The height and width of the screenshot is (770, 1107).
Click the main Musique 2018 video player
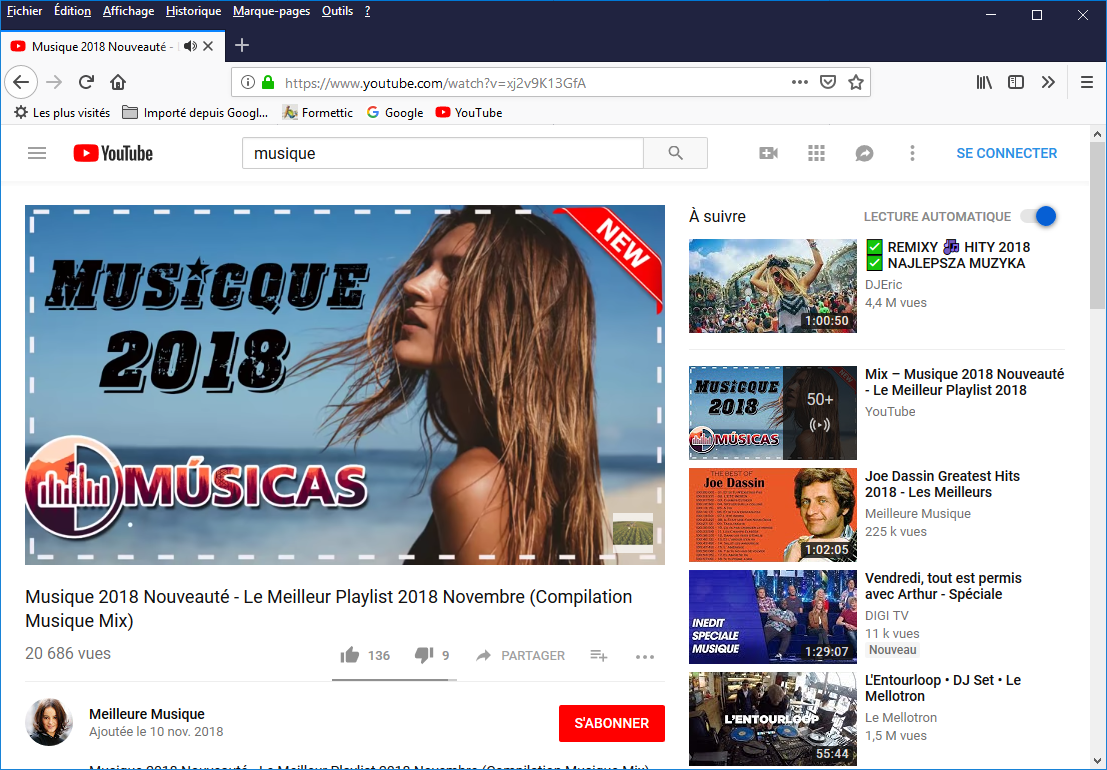click(345, 385)
